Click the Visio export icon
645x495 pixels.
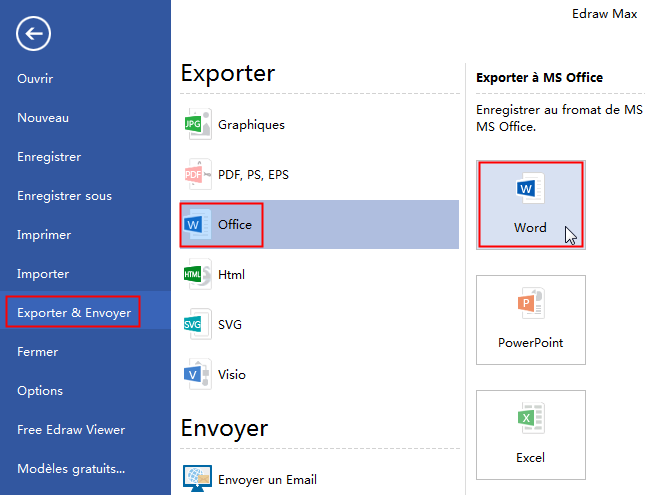194,375
